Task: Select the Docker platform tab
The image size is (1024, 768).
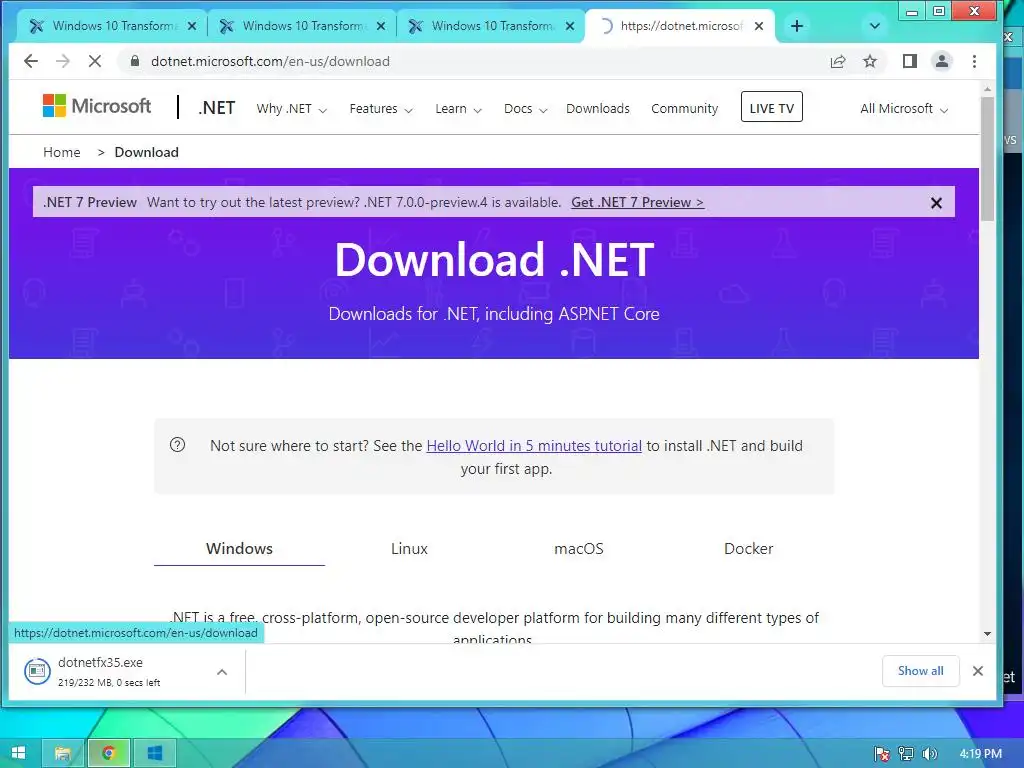Action: pyautogui.click(x=748, y=549)
